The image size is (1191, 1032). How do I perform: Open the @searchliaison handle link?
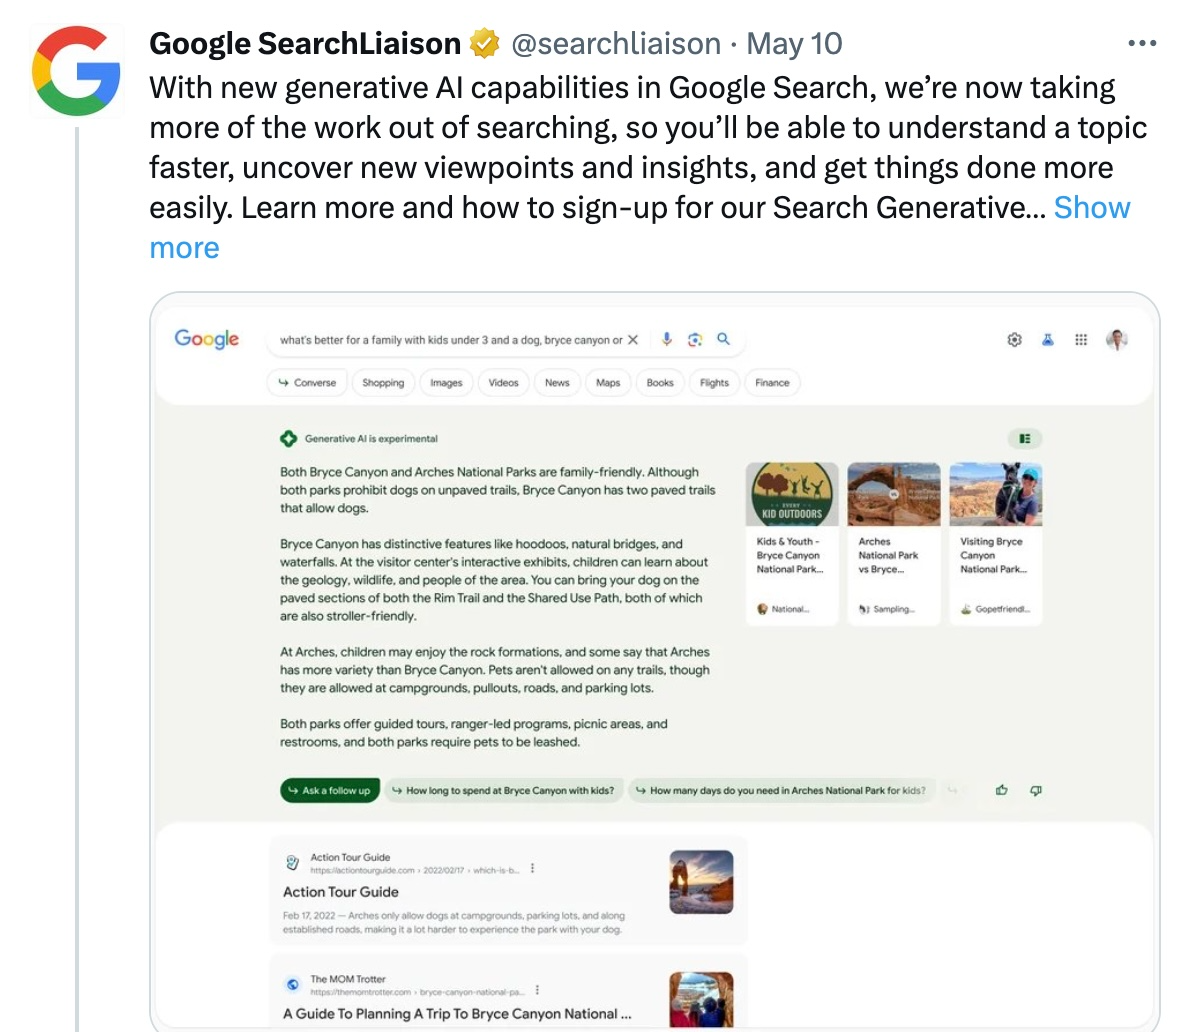[616, 44]
